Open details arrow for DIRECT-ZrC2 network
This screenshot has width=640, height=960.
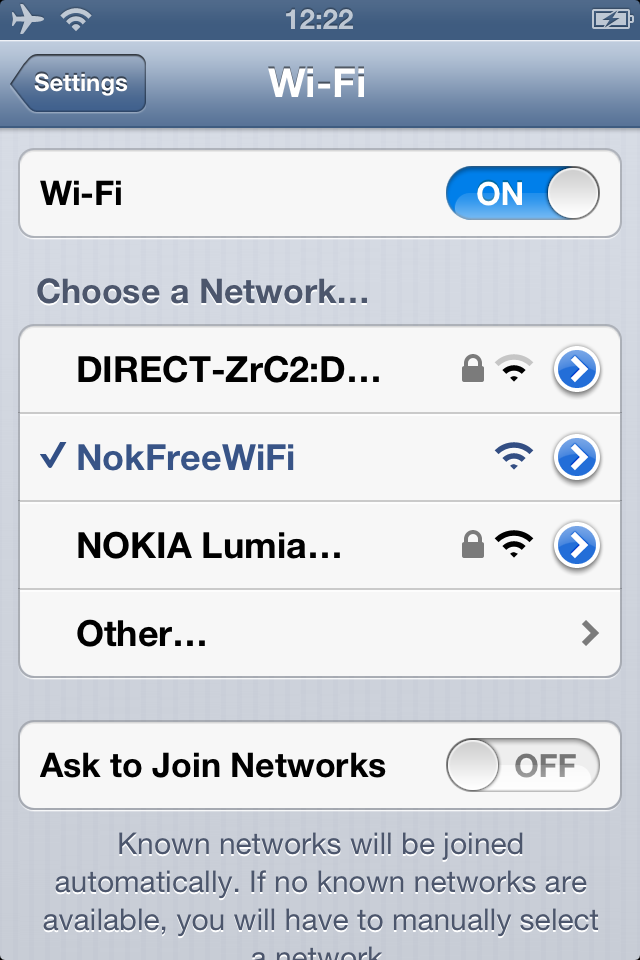click(x=576, y=369)
